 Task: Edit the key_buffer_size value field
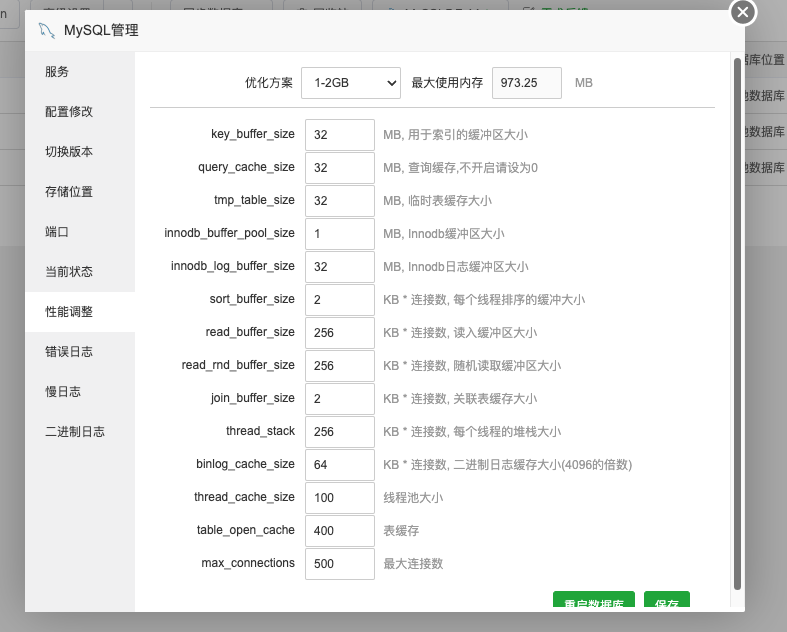click(340, 135)
